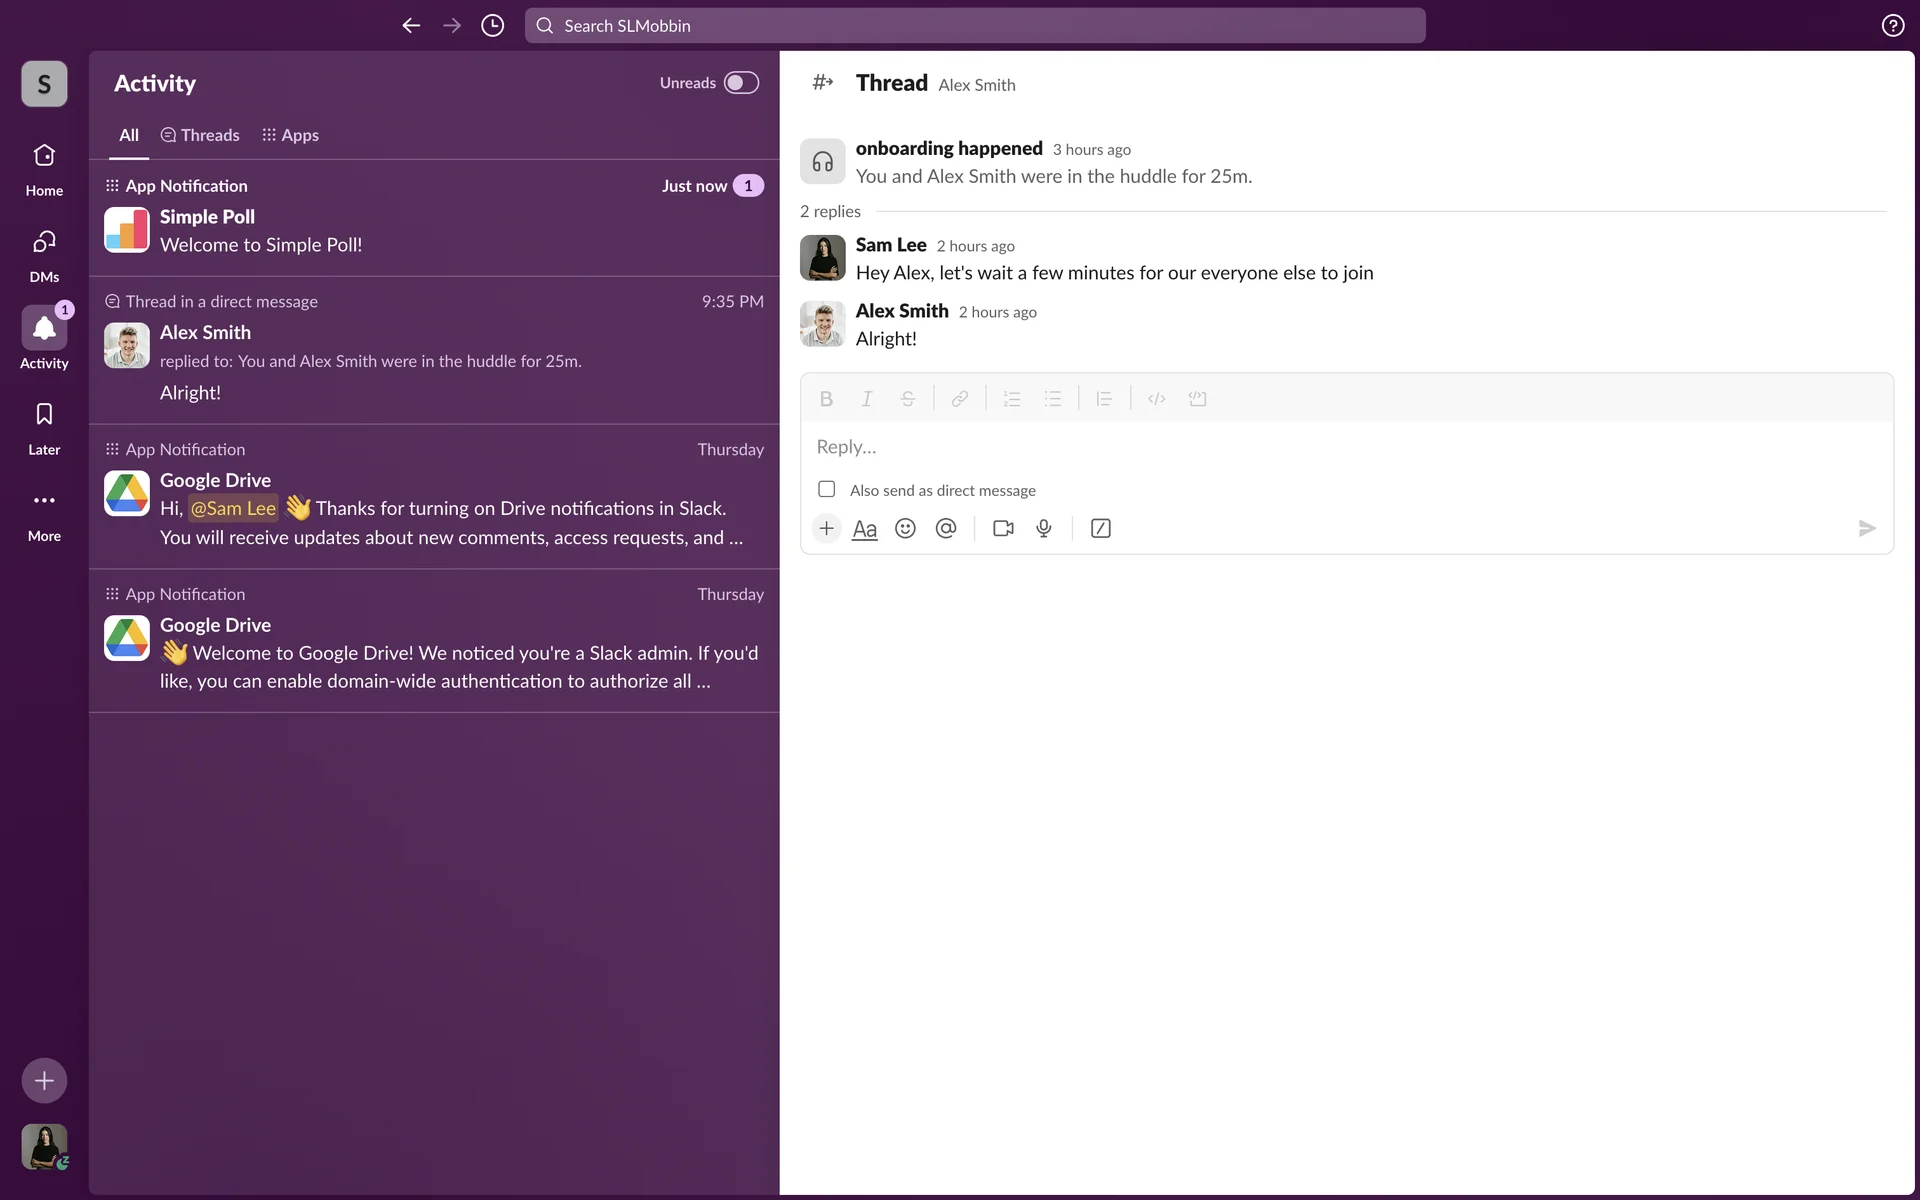Viewport: 1920px width, 1200px height.
Task: Click the help question mark icon
Action: pos(1892,26)
